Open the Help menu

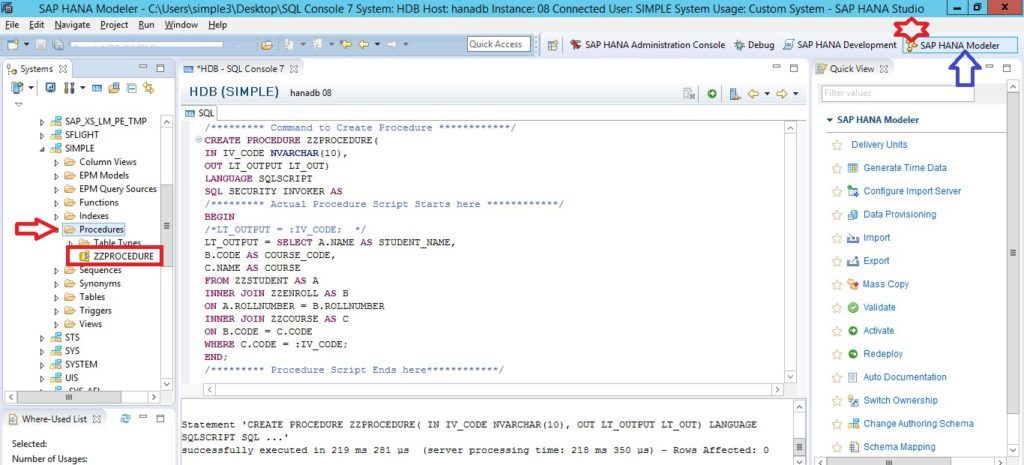click(x=217, y=25)
